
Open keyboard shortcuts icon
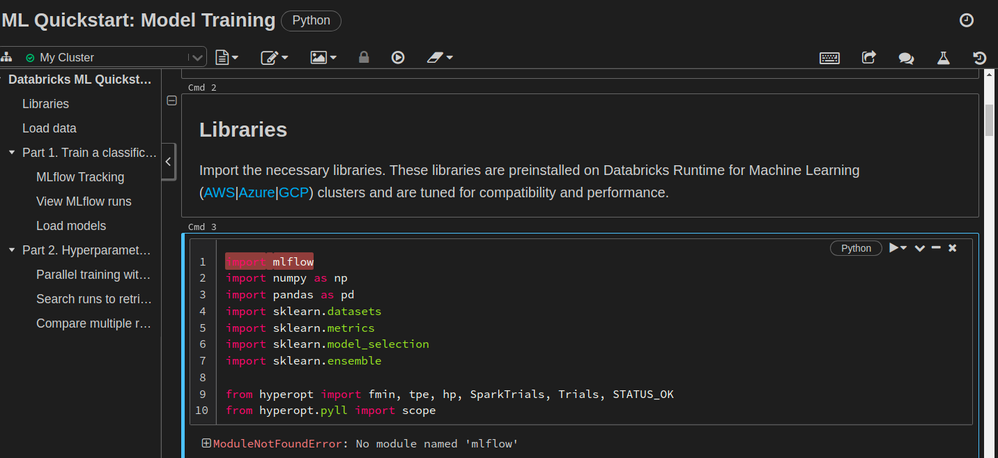pyautogui.click(x=829, y=58)
